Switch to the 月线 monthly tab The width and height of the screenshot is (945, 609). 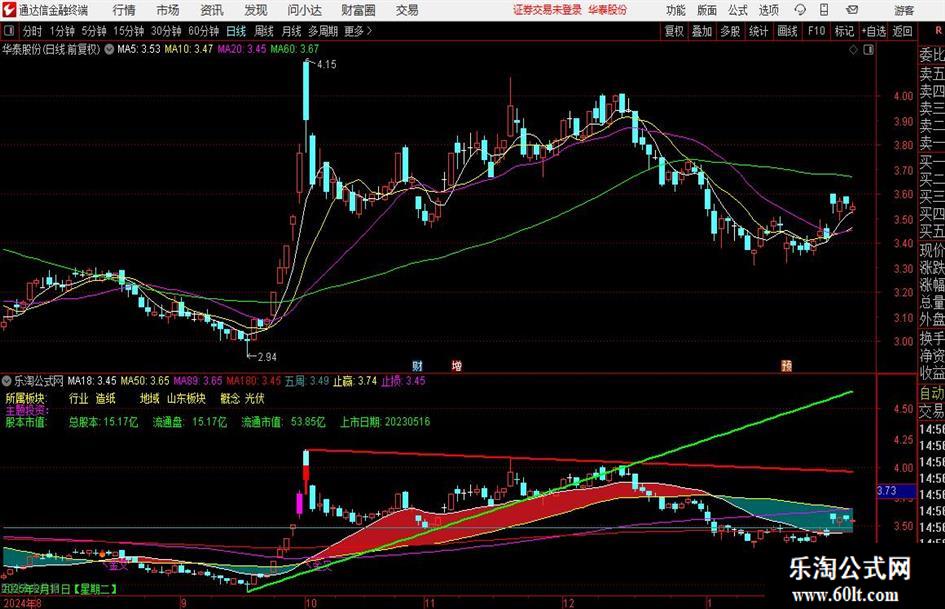tap(291, 31)
